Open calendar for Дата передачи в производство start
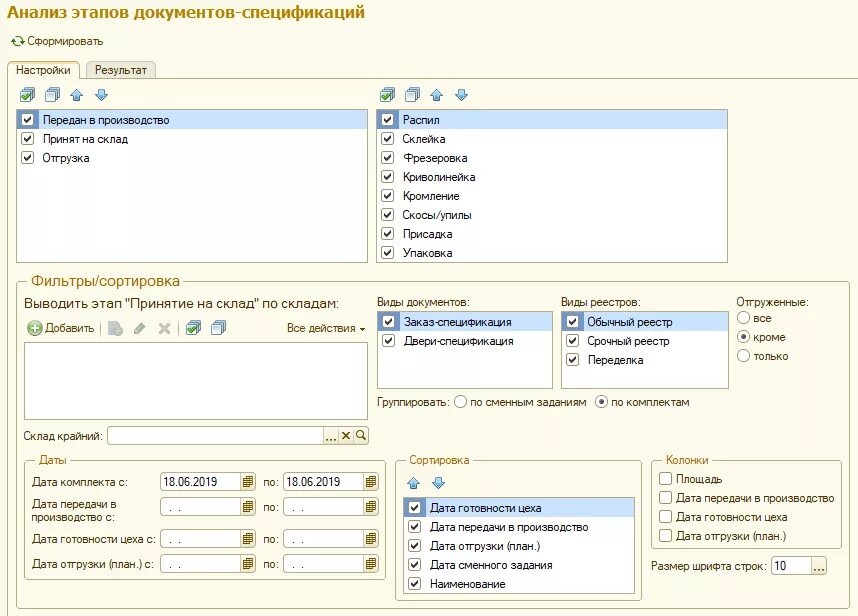Image resolution: width=858 pixels, height=616 pixels. click(248, 507)
